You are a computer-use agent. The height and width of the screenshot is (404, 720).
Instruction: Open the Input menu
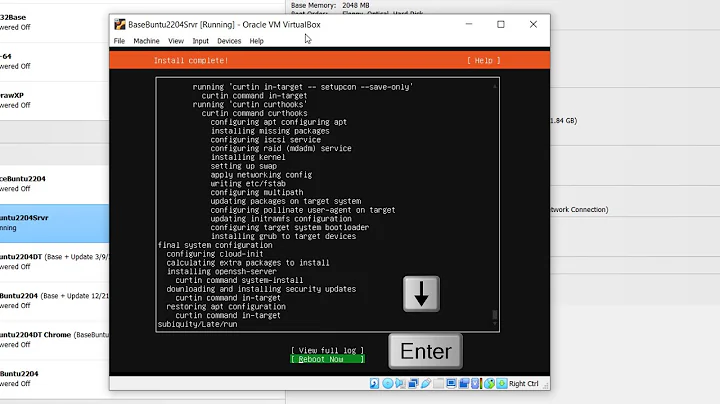click(x=200, y=41)
